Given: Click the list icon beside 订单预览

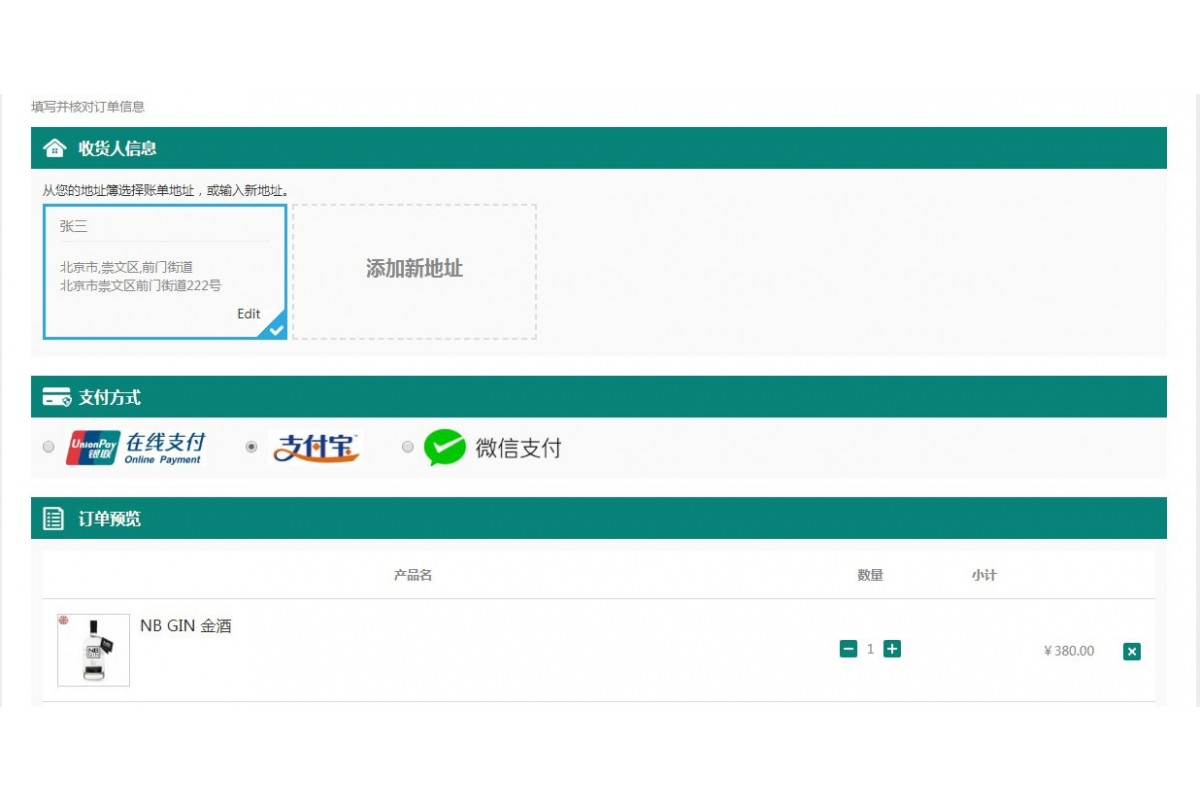Looking at the screenshot, I should pyautogui.click(x=54, y=518).
